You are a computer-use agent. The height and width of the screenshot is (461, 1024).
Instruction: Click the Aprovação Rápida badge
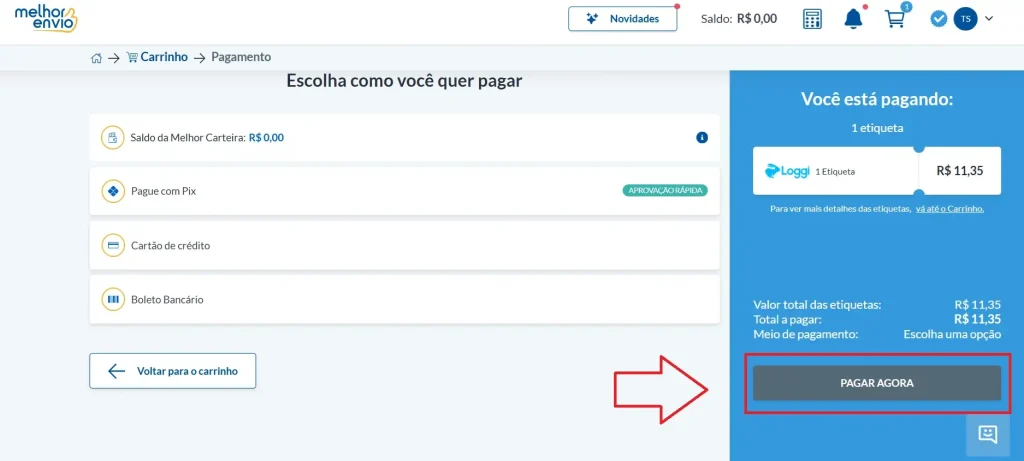click(665, 191)
